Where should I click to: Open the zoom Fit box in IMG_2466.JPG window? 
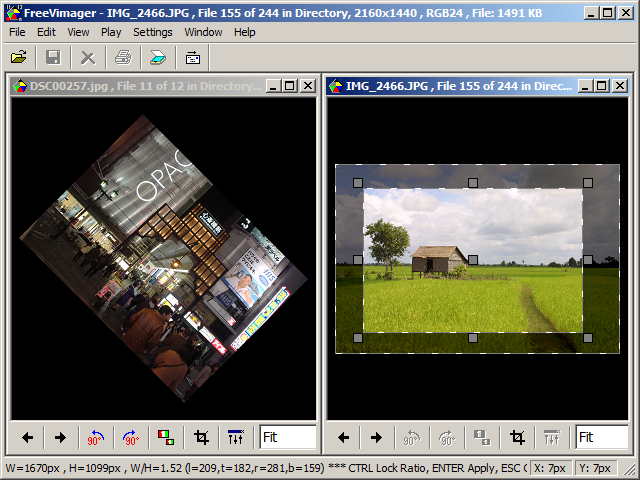[x=601, y=437]
